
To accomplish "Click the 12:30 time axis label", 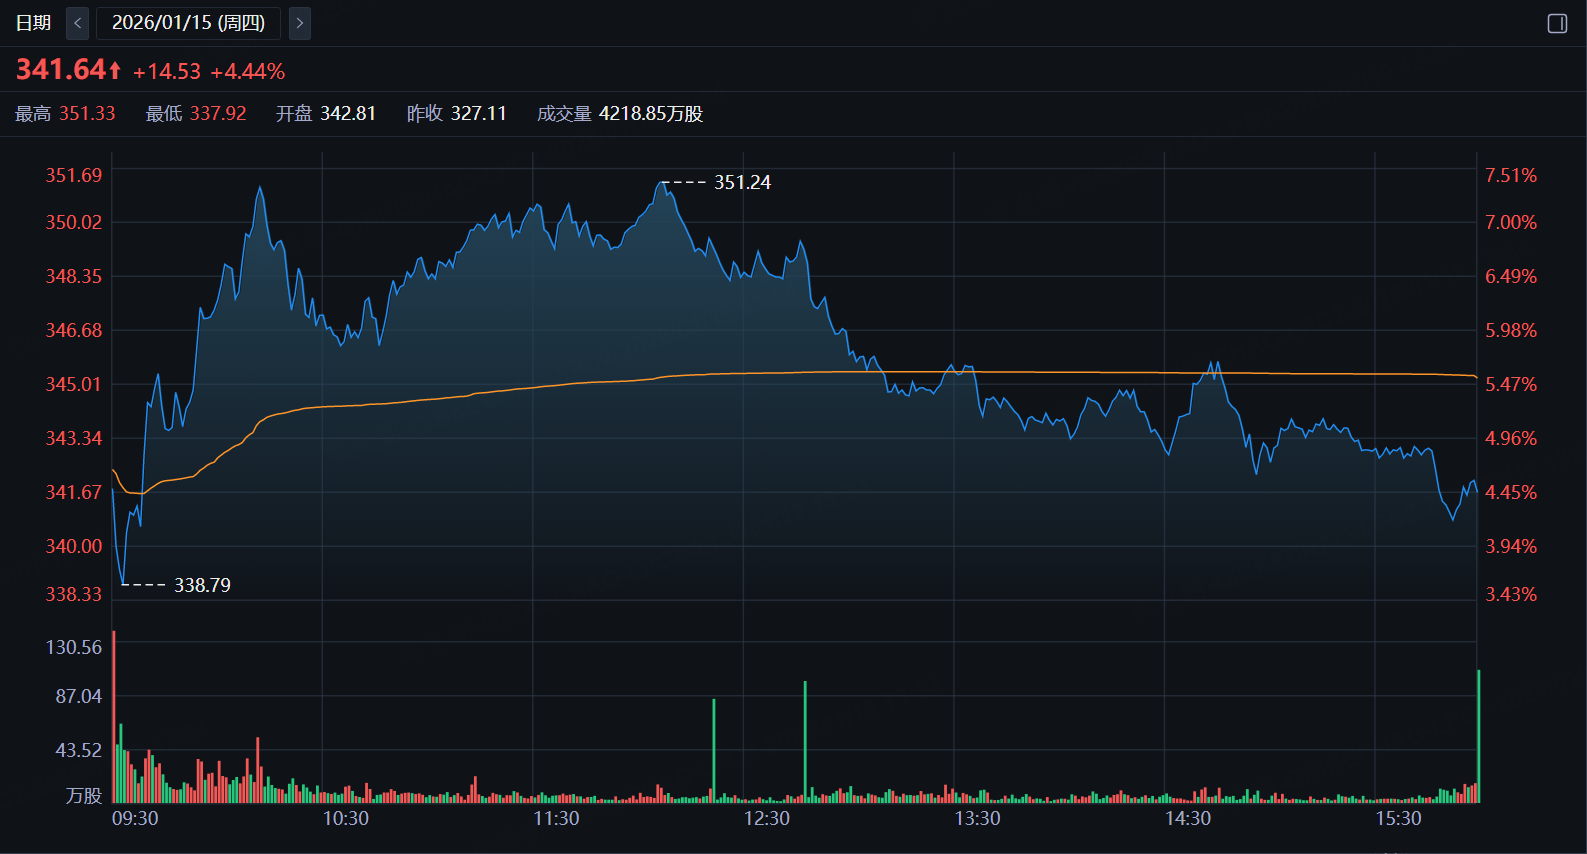I will pos(767,818).
